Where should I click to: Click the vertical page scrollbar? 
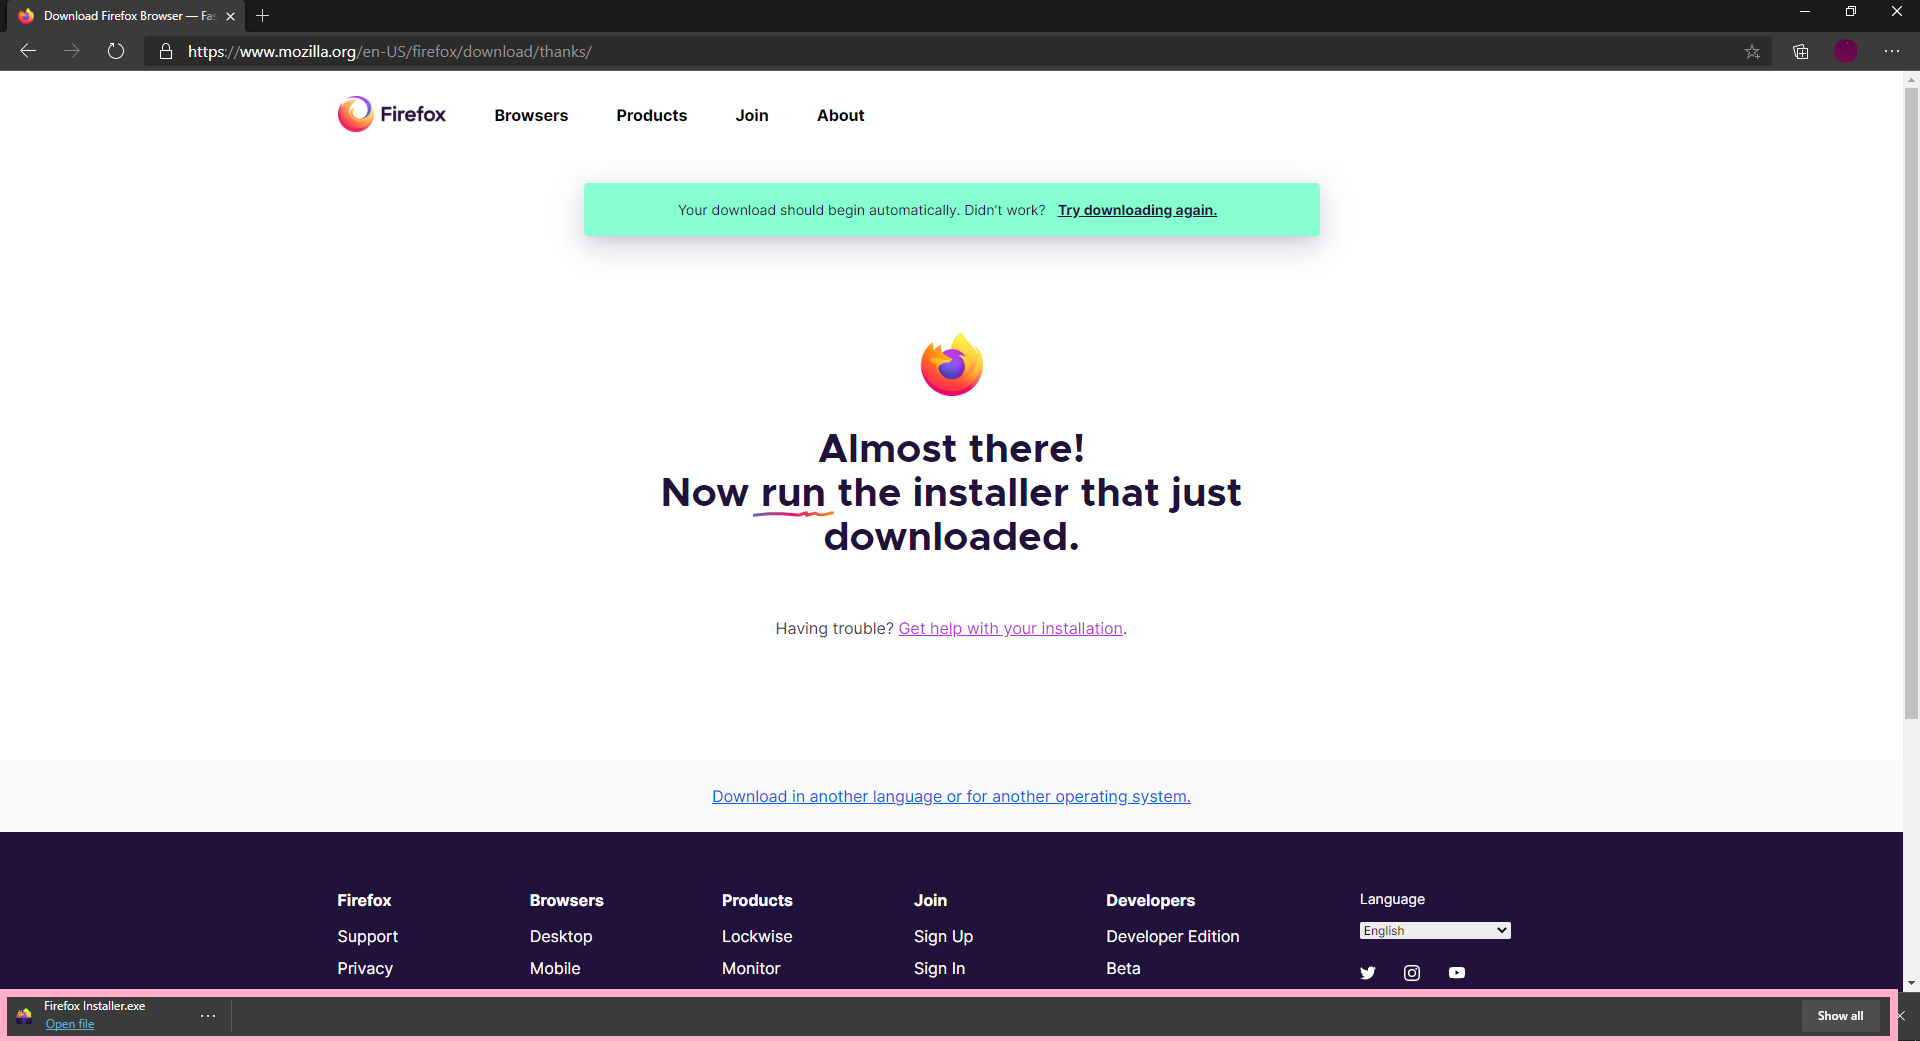[1911, 403]
